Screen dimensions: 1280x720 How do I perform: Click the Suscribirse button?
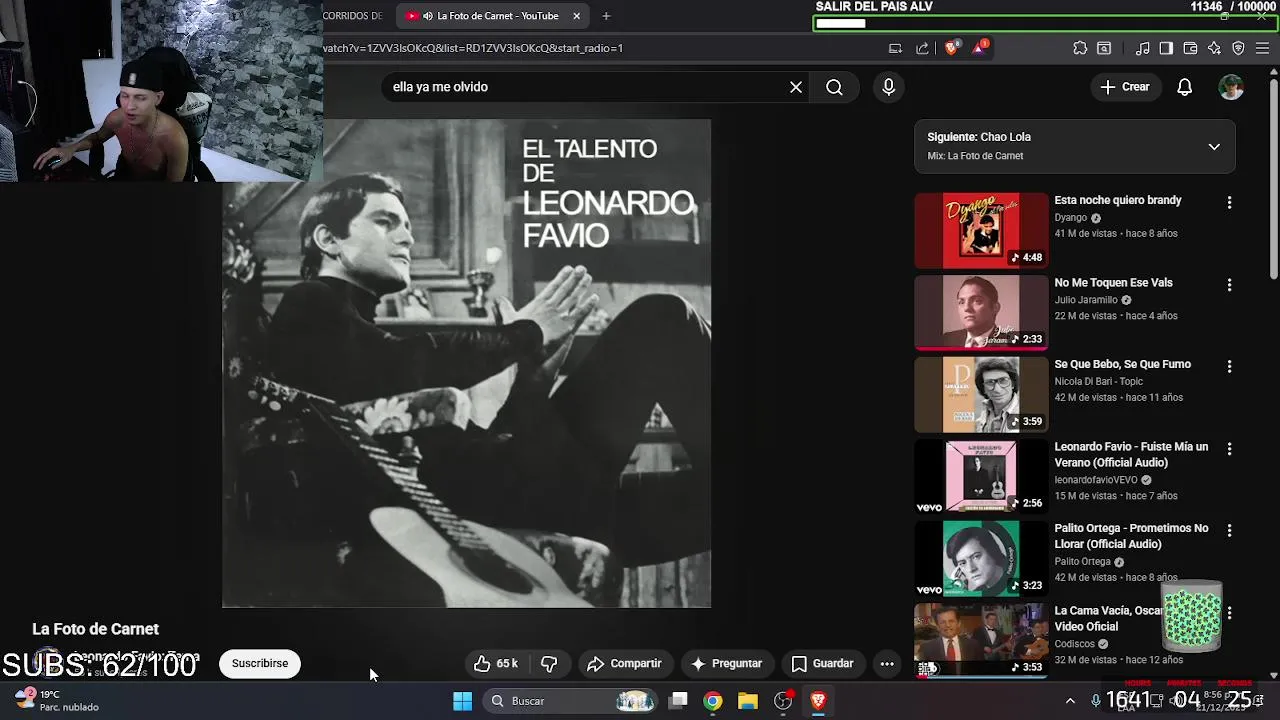click(x=260, y=664)
